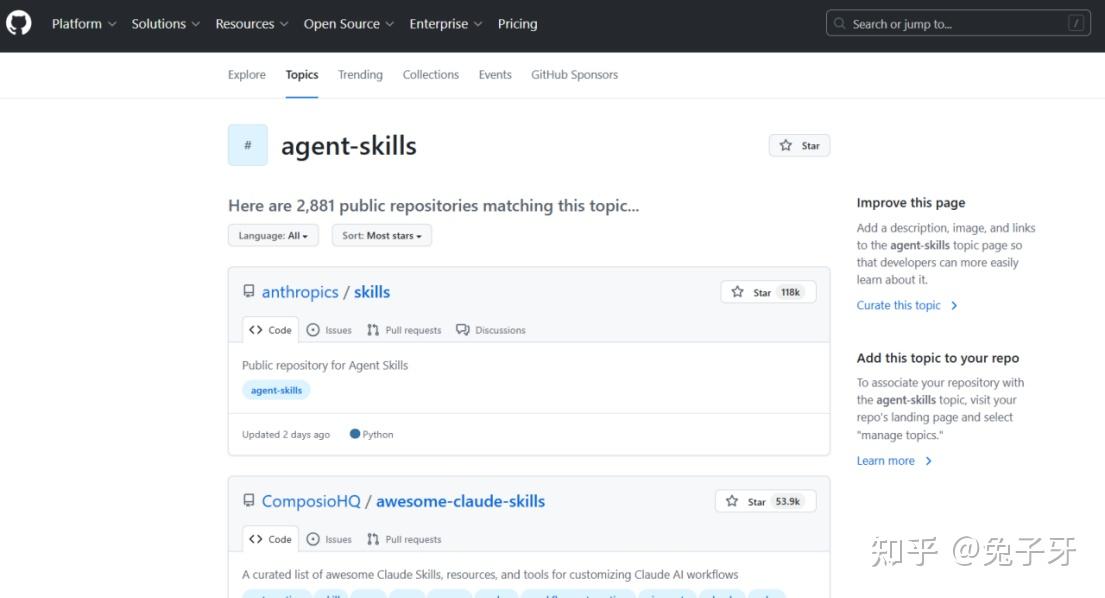Focus the Search or jump to field
This screenshot has width=1105, height=598.
coord(958,23)
